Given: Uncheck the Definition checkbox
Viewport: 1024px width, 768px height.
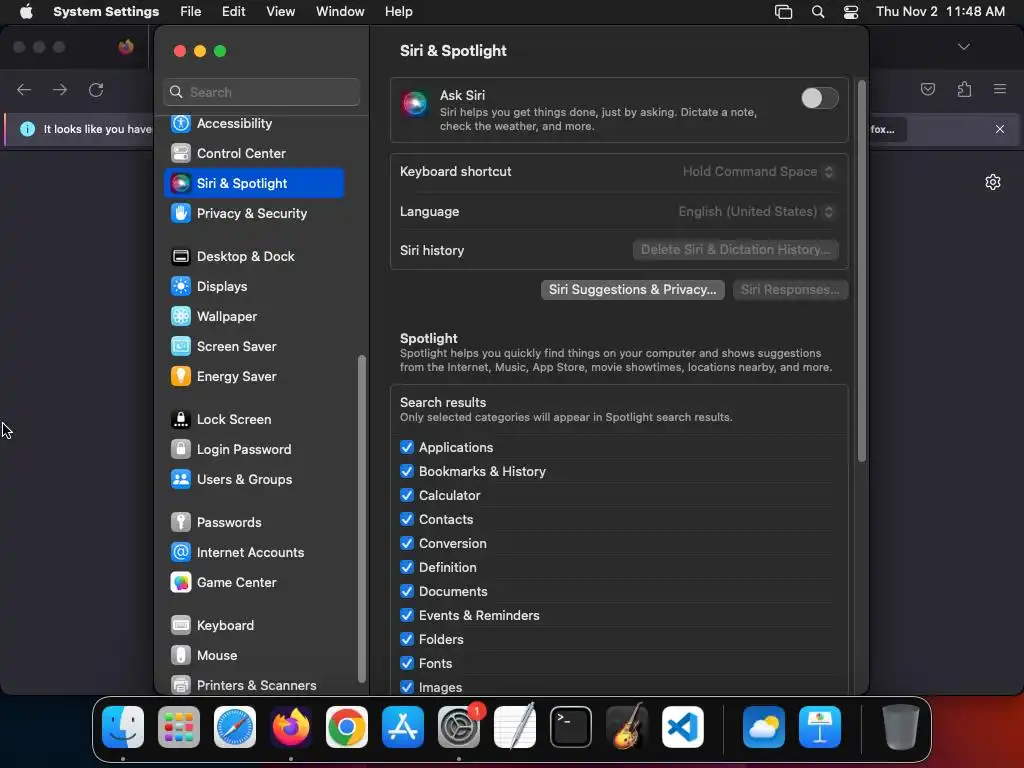Looking at the screenshot, I should point(407,568).
